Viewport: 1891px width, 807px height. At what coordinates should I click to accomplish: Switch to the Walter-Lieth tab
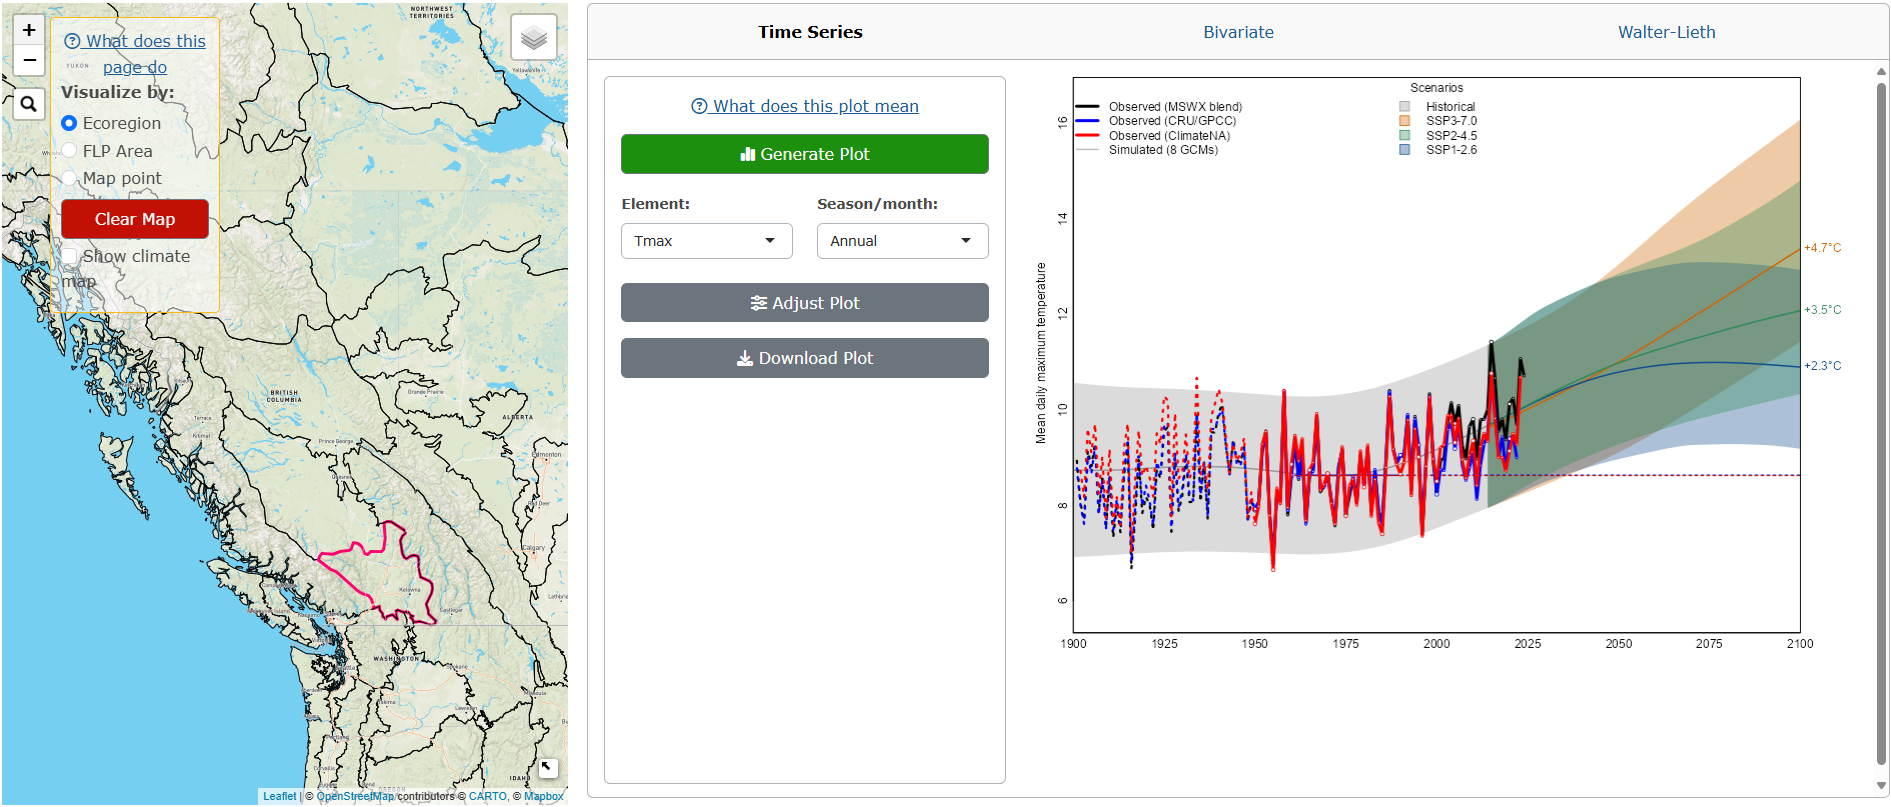pyautogui.click(x=1667, y=32)
